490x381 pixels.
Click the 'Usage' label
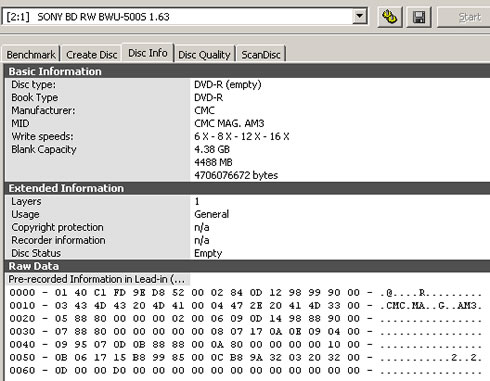click(x=25, y=214)
